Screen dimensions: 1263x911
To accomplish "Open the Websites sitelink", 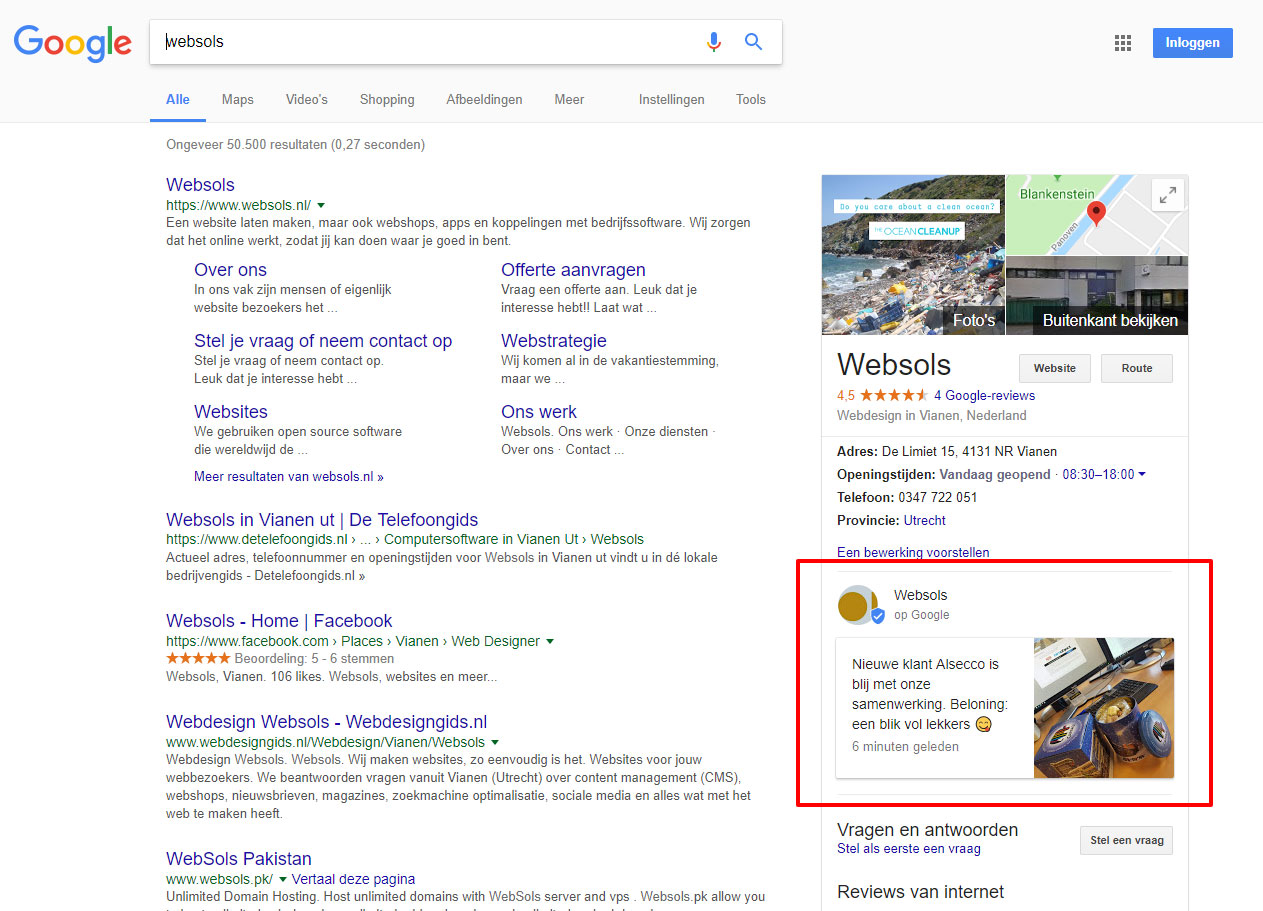I will pos(231,412).
